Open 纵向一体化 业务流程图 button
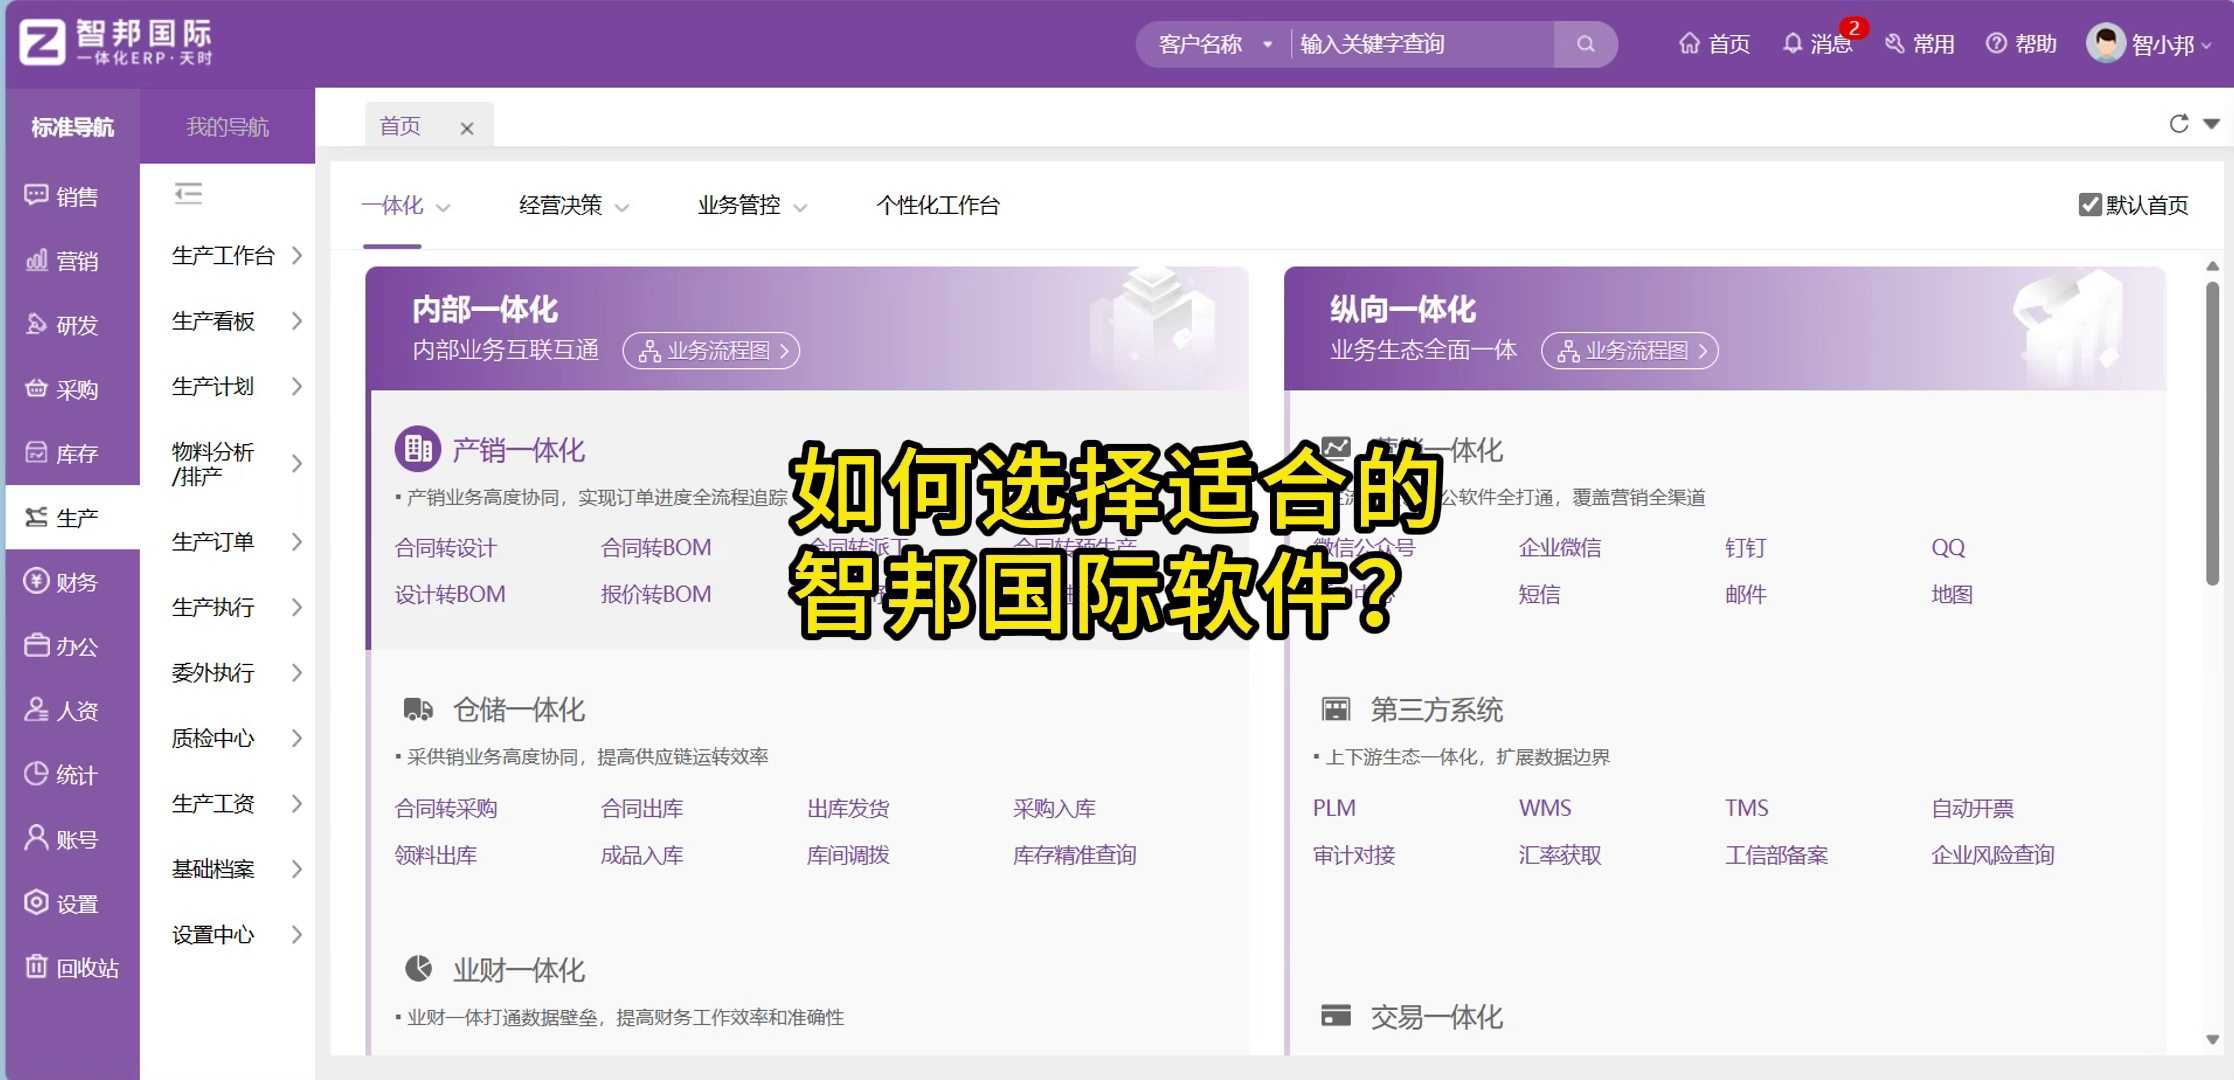This screenshot has width=2234, height=1080. 1630,351
